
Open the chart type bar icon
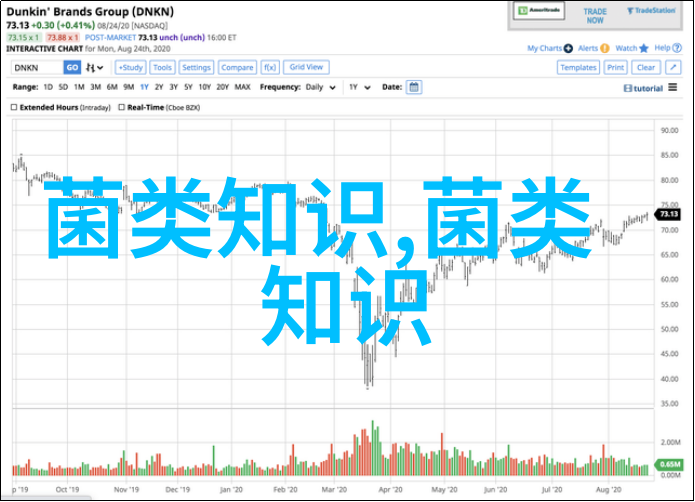[90, 67]
